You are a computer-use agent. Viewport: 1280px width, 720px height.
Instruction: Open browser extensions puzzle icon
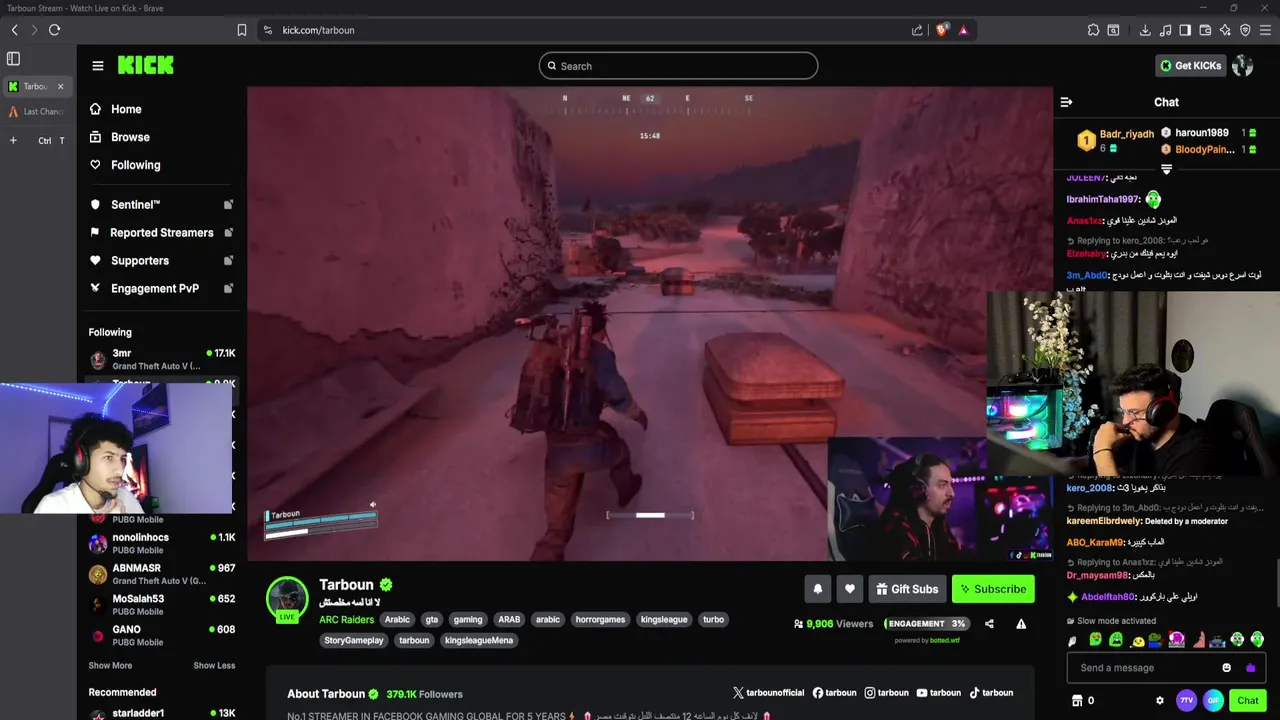click(x=1093, y=30)
